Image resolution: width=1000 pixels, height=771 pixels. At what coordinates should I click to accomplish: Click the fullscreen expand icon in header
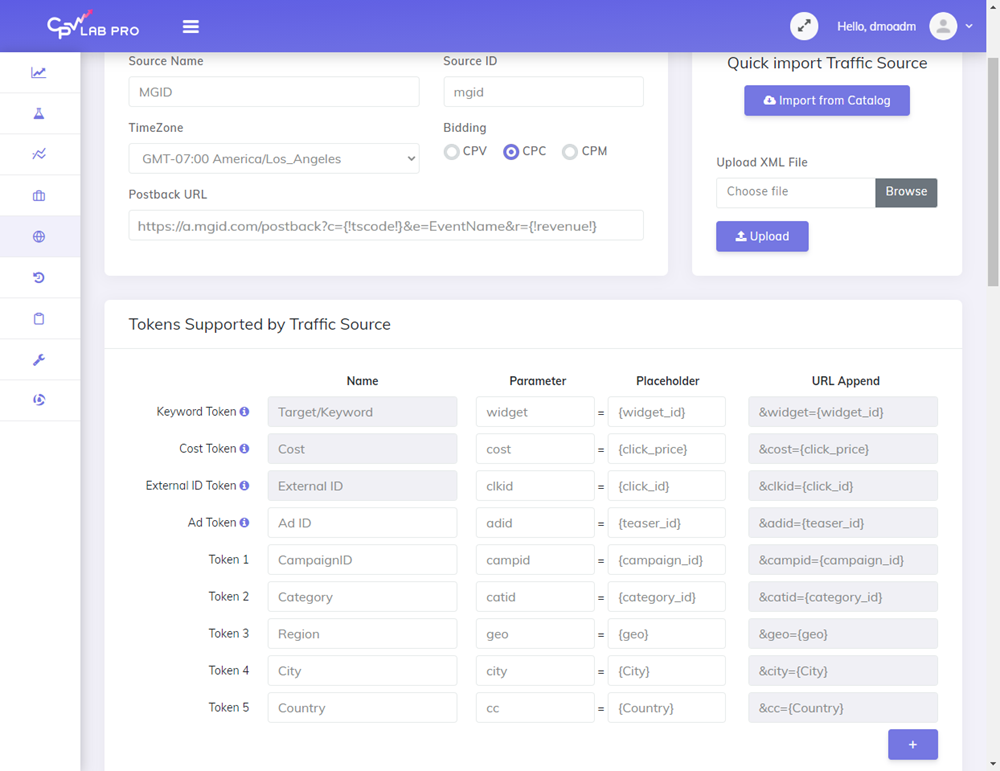pyautogui.click(x=804, y=26)
